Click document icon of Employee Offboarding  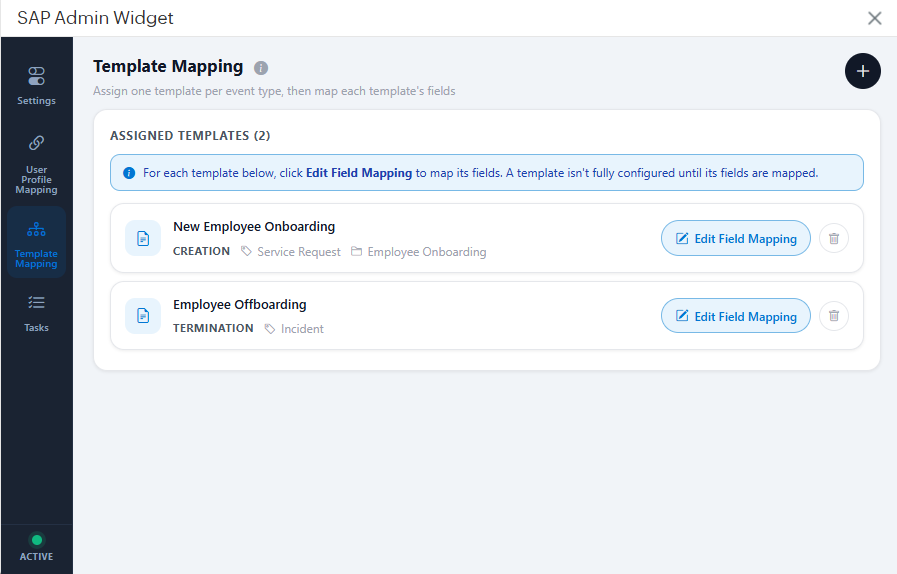click(143, 316)
